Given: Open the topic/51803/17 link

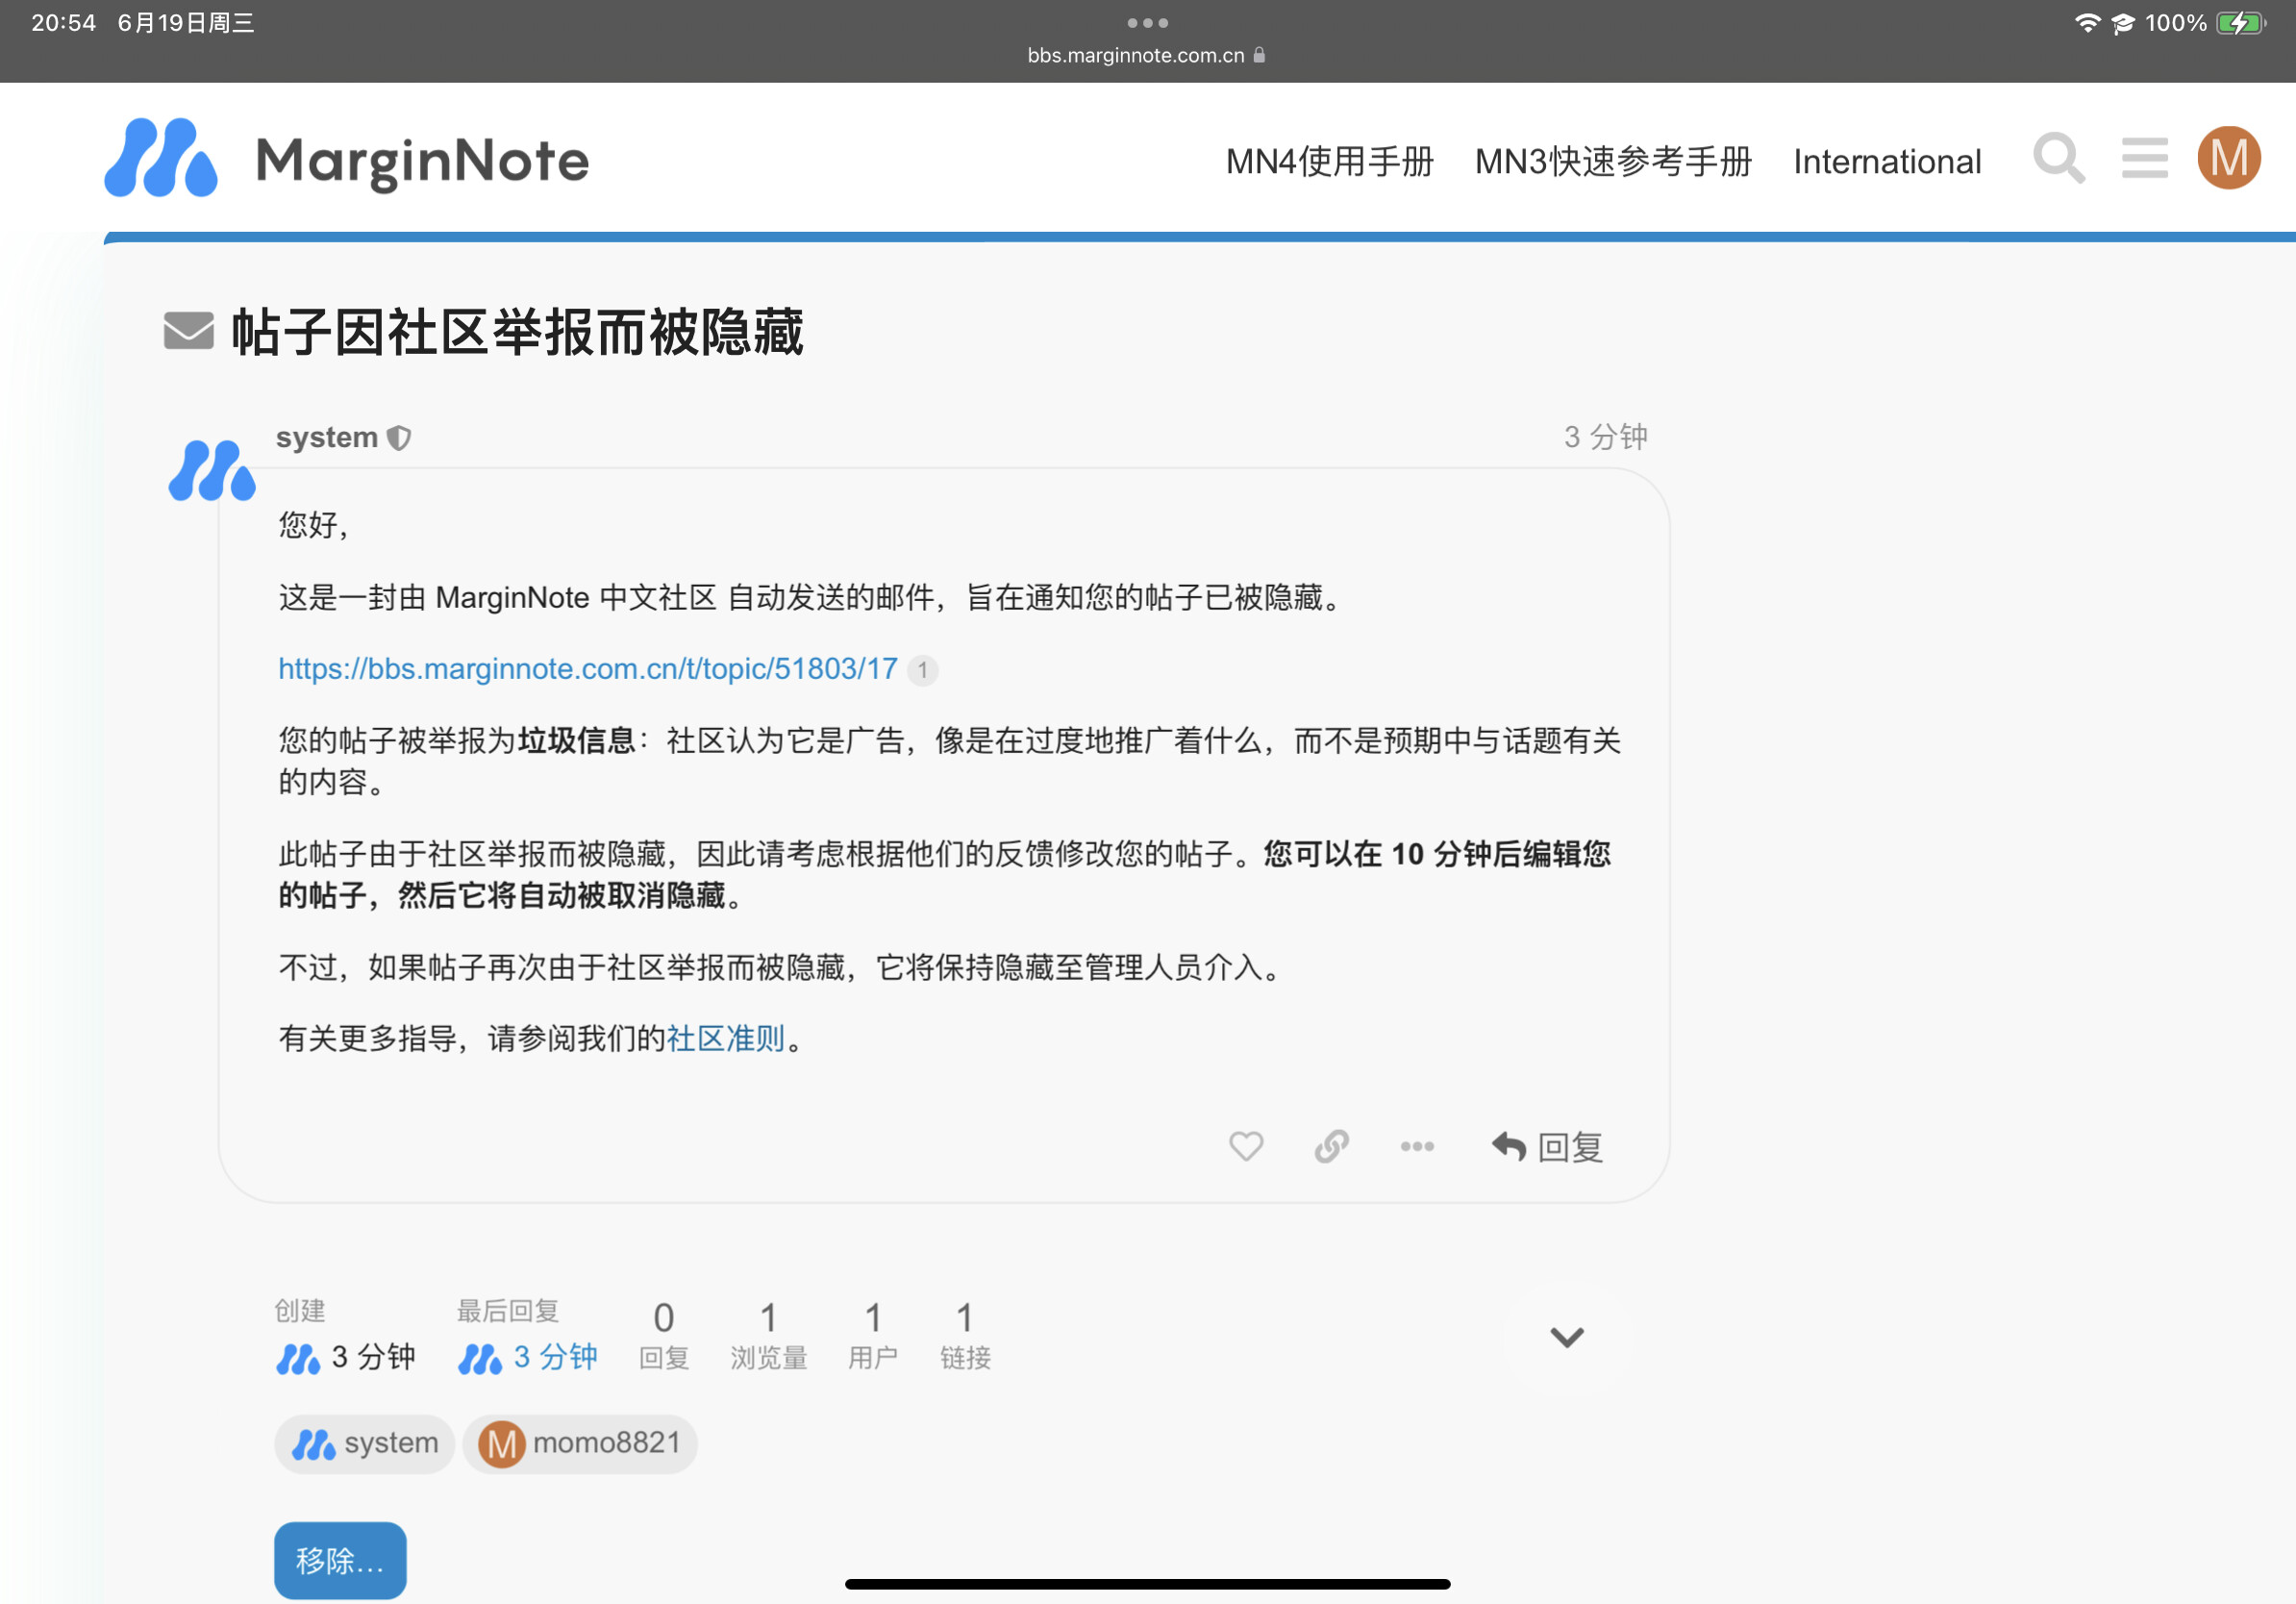Looking at the screenshot, I should coord(588,669).
